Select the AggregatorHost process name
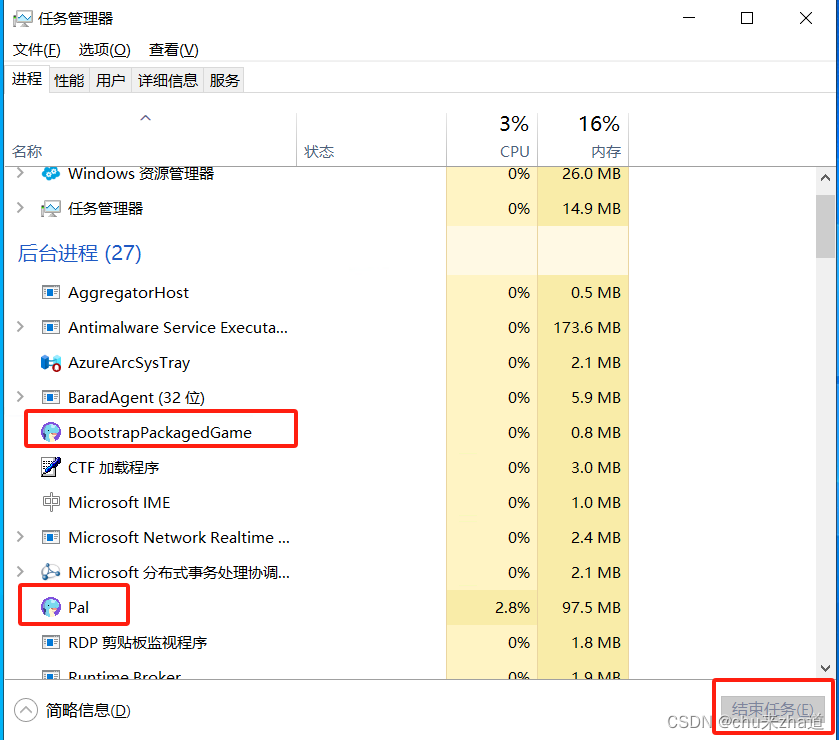This screenshot has width=839, height=740. tap(128, 293)
